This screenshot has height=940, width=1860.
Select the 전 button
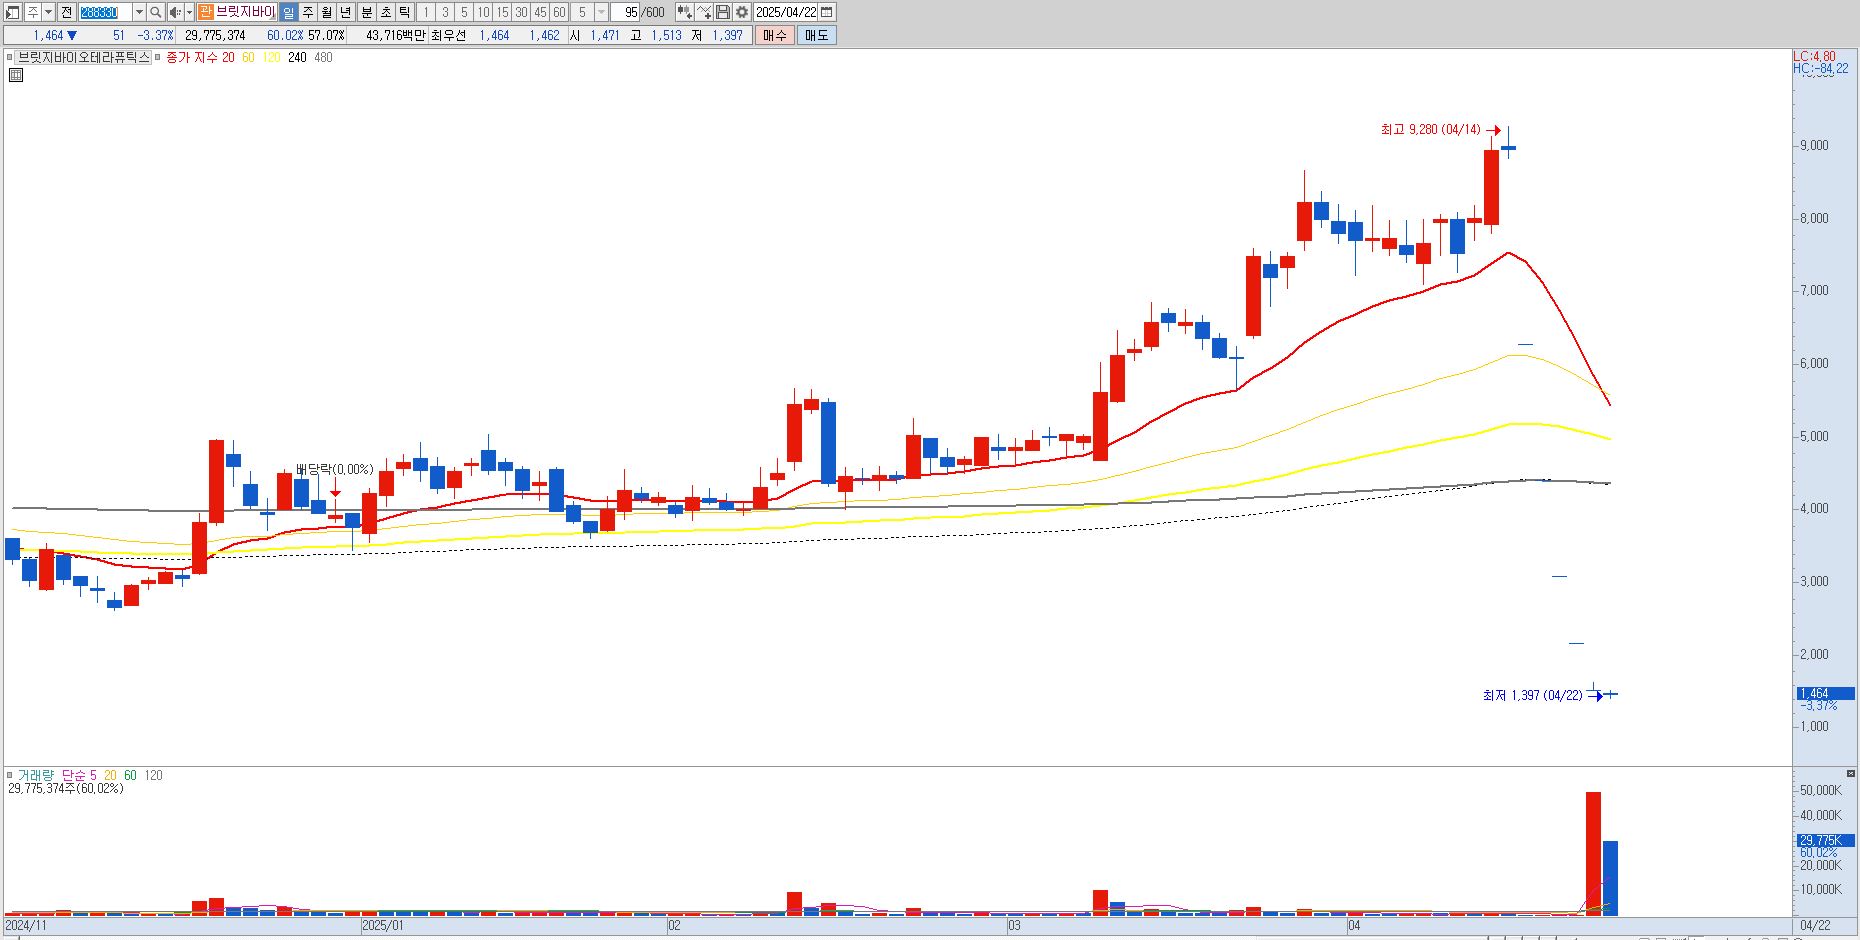66,12
